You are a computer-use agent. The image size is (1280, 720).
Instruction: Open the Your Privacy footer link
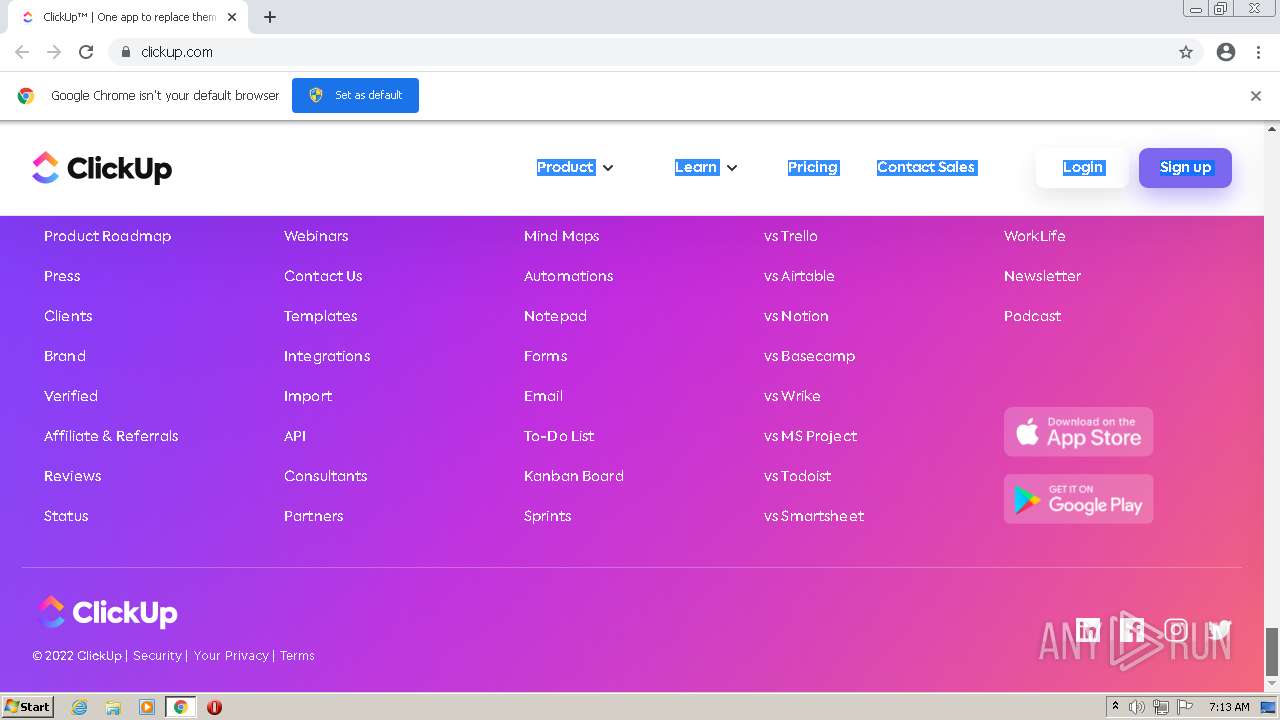pyautogui.click(x=231, y=656)
